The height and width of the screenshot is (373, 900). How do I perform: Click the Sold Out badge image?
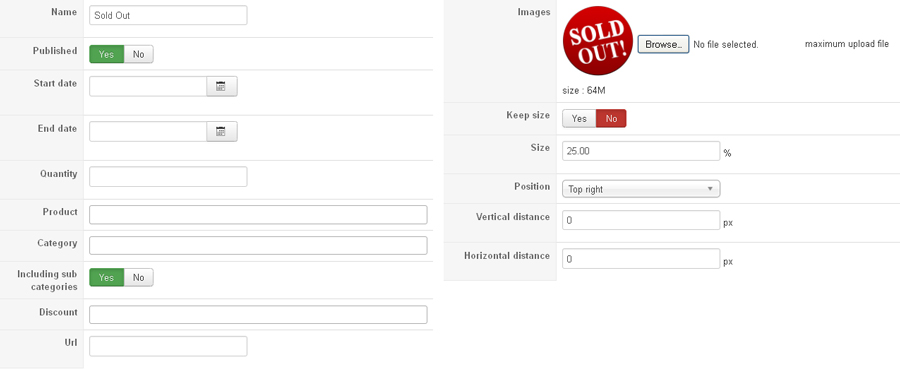tap(598, 40)
